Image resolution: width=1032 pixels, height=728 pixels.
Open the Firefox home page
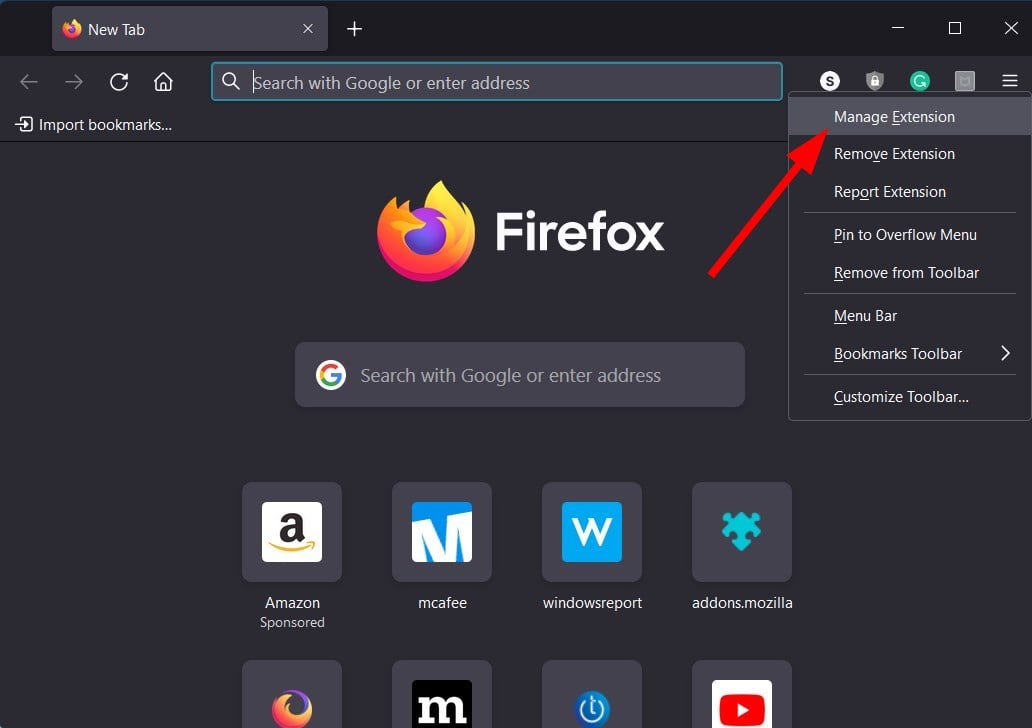(x=163, y=82)
